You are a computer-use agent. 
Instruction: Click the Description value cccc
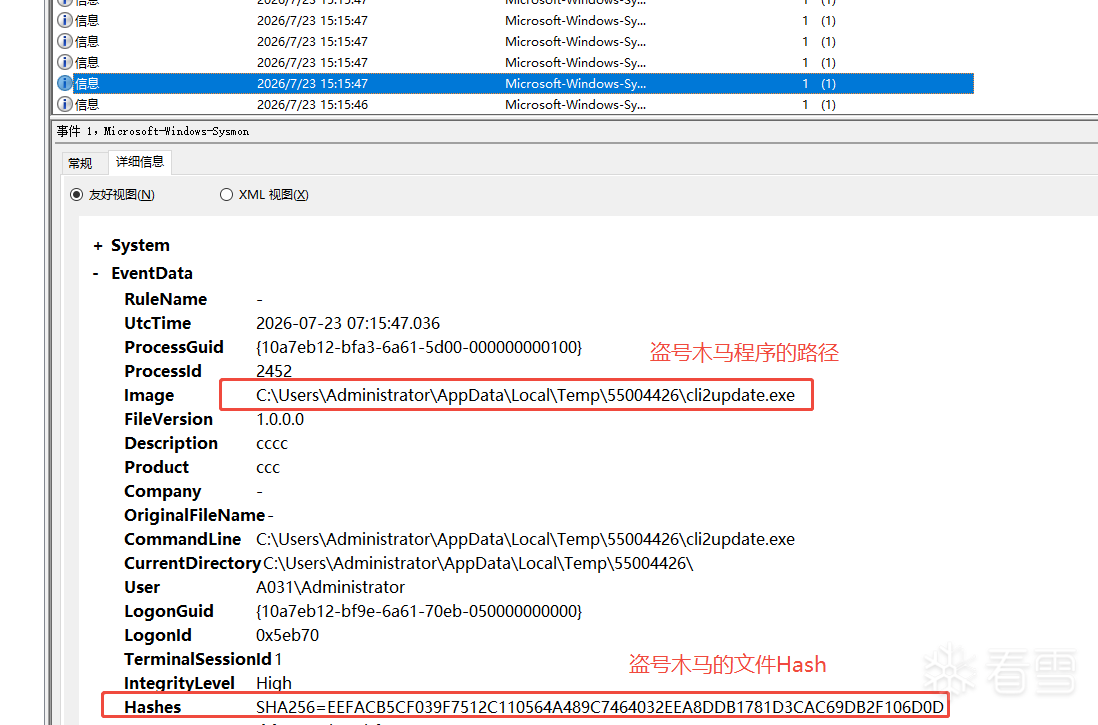[x=272, y=443]
